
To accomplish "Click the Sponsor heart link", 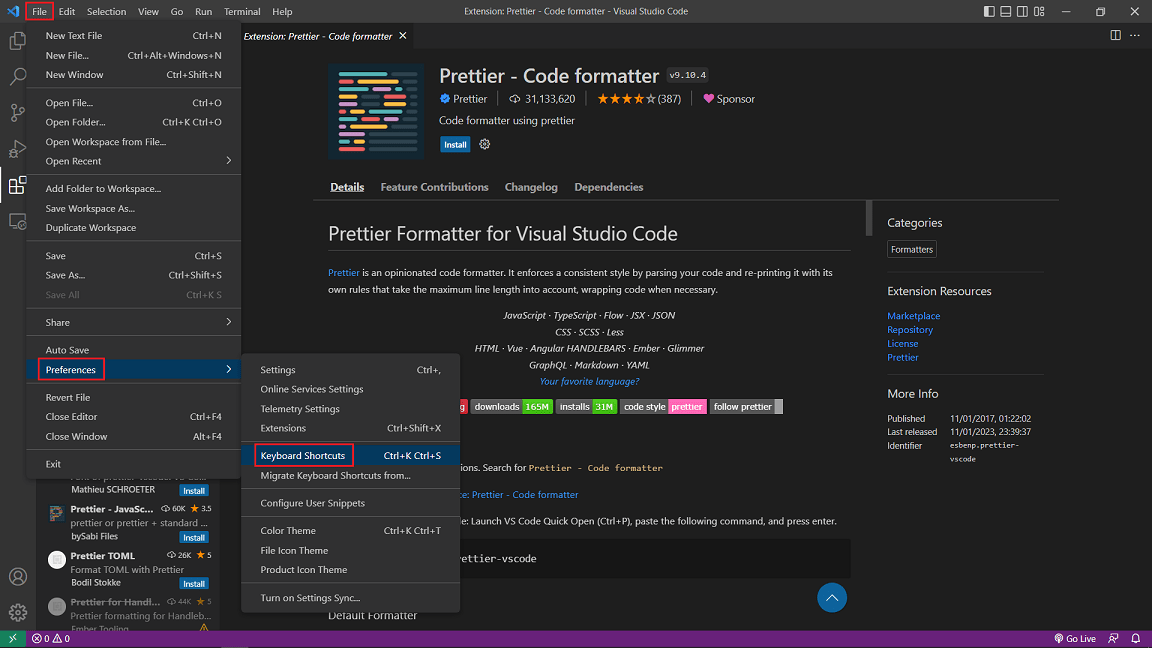I will (729, 98).
